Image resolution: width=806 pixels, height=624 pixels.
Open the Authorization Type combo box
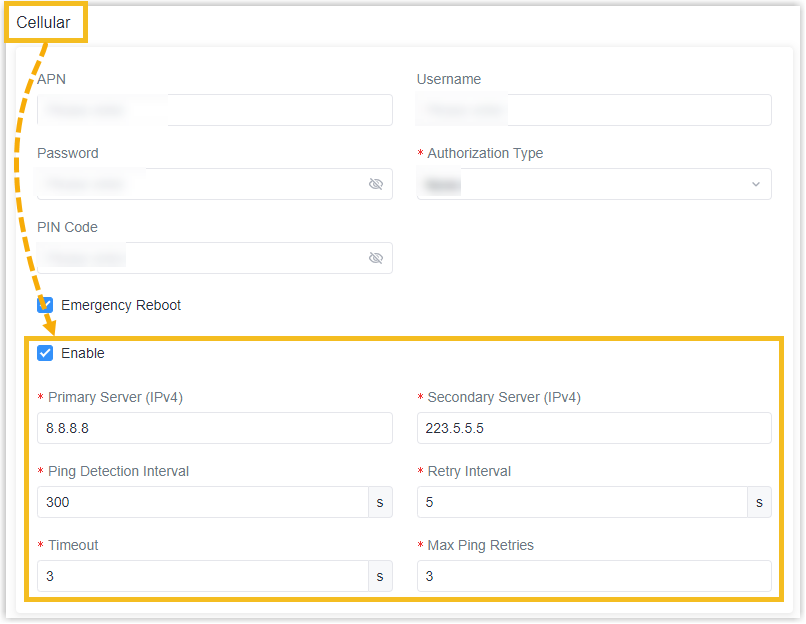(x=594, y=184)
